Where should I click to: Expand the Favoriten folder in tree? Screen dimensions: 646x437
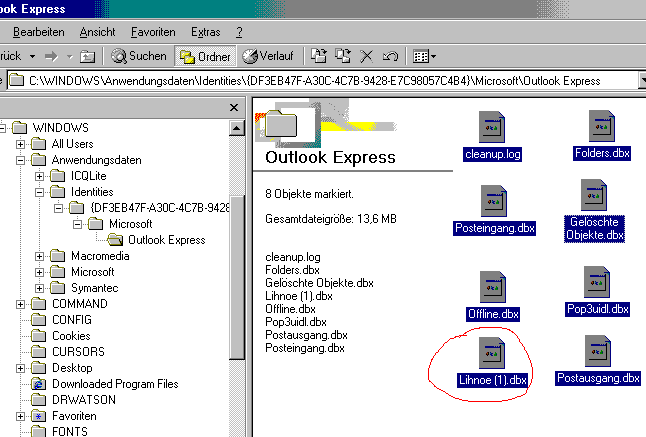[20, 416]
